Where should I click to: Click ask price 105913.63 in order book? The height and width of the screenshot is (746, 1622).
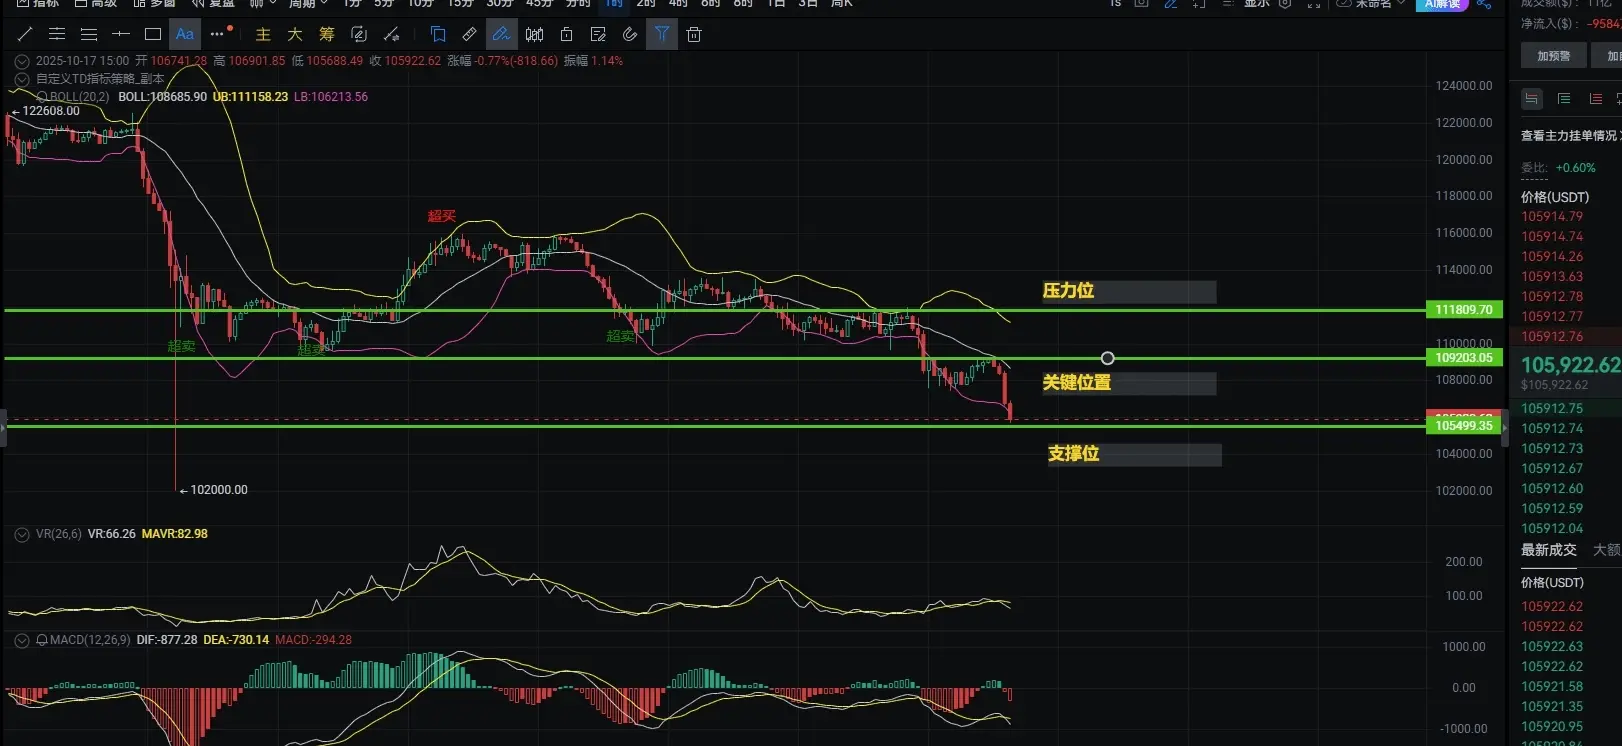point(1552,277)
